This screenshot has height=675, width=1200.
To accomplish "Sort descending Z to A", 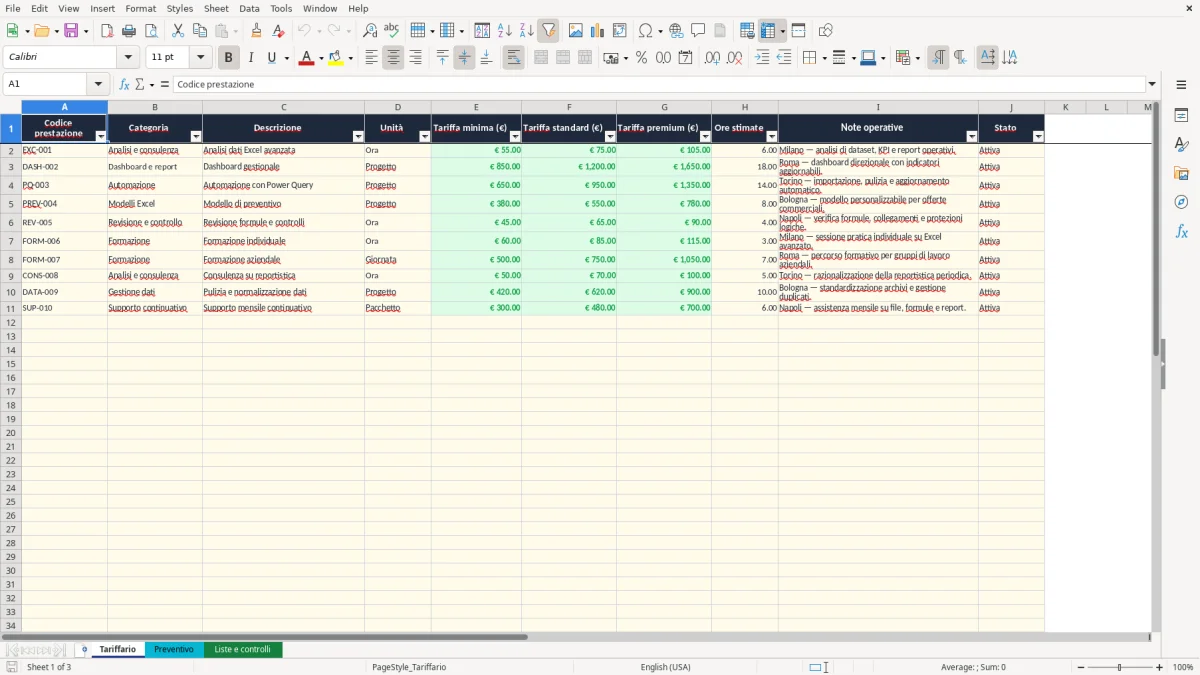I will pos(526,31).
